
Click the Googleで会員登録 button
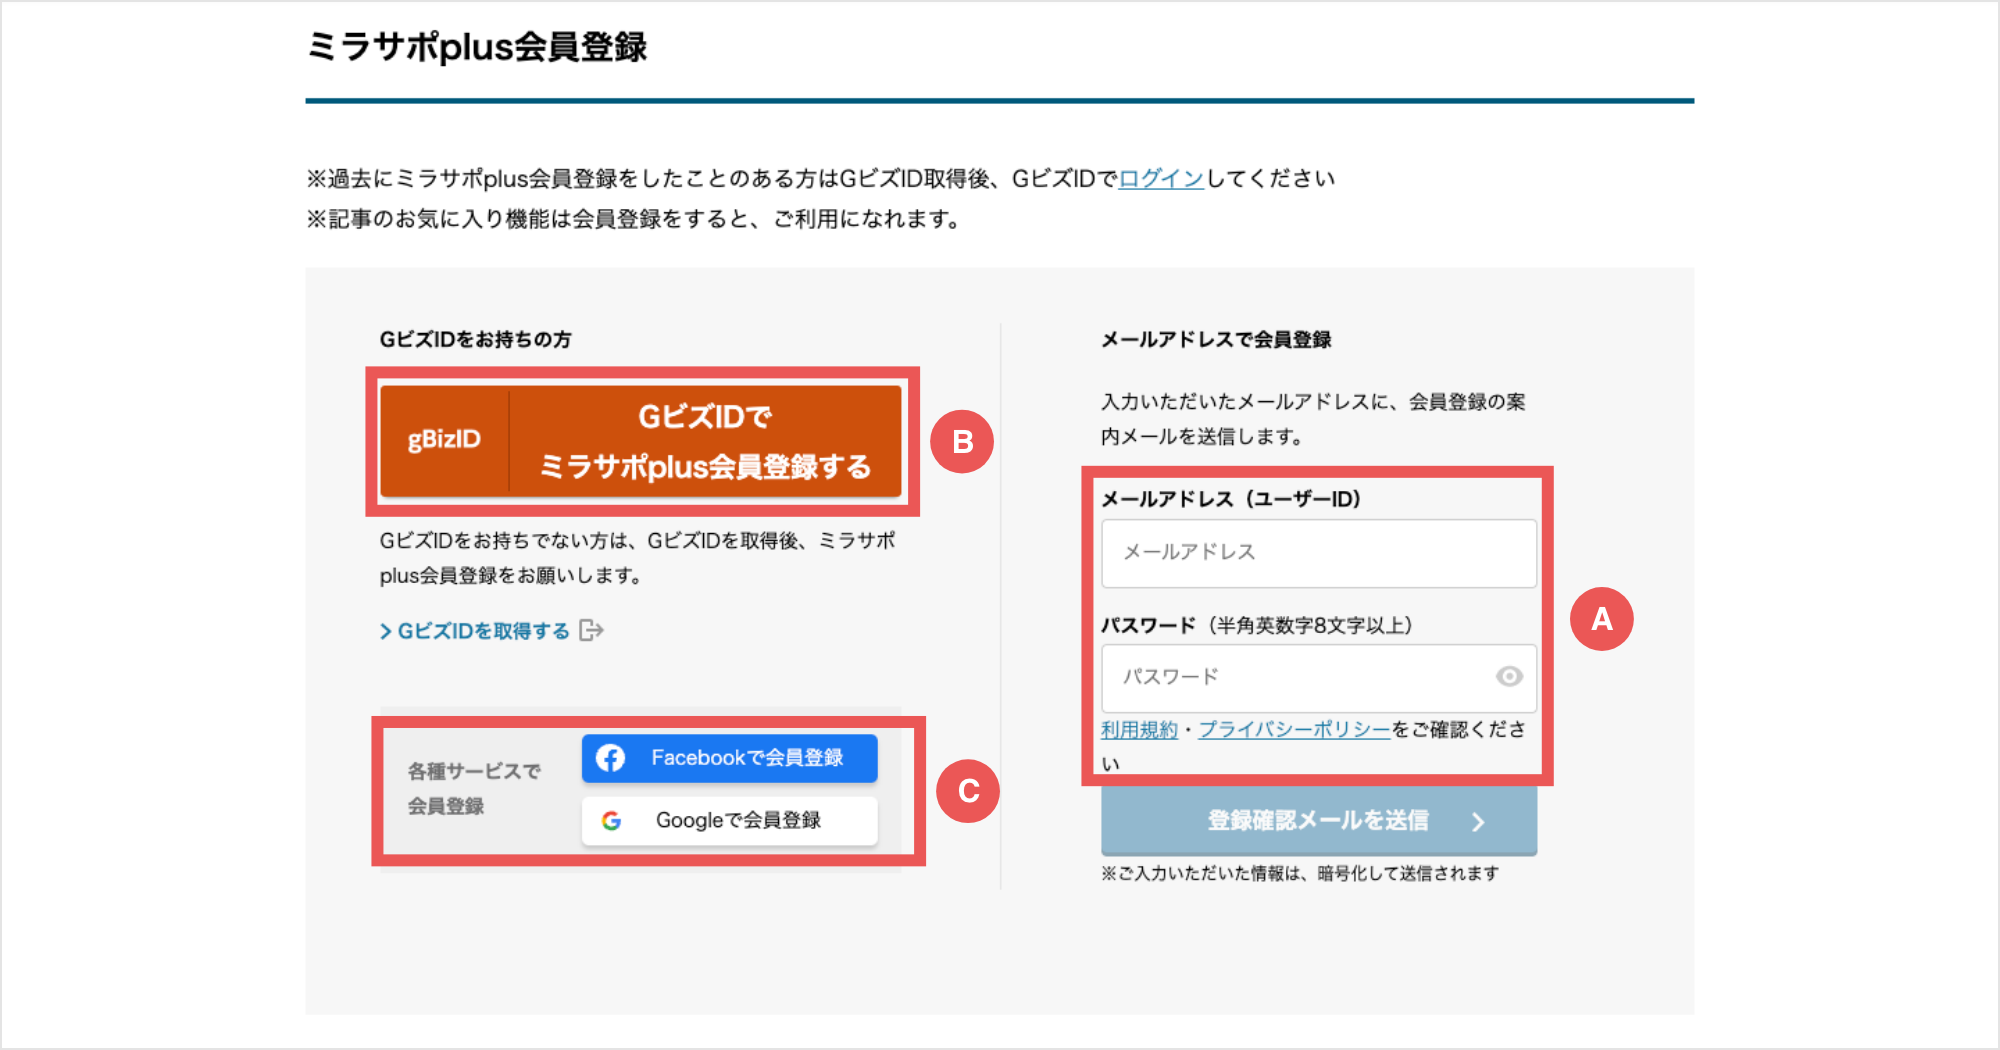pos(730,820)
